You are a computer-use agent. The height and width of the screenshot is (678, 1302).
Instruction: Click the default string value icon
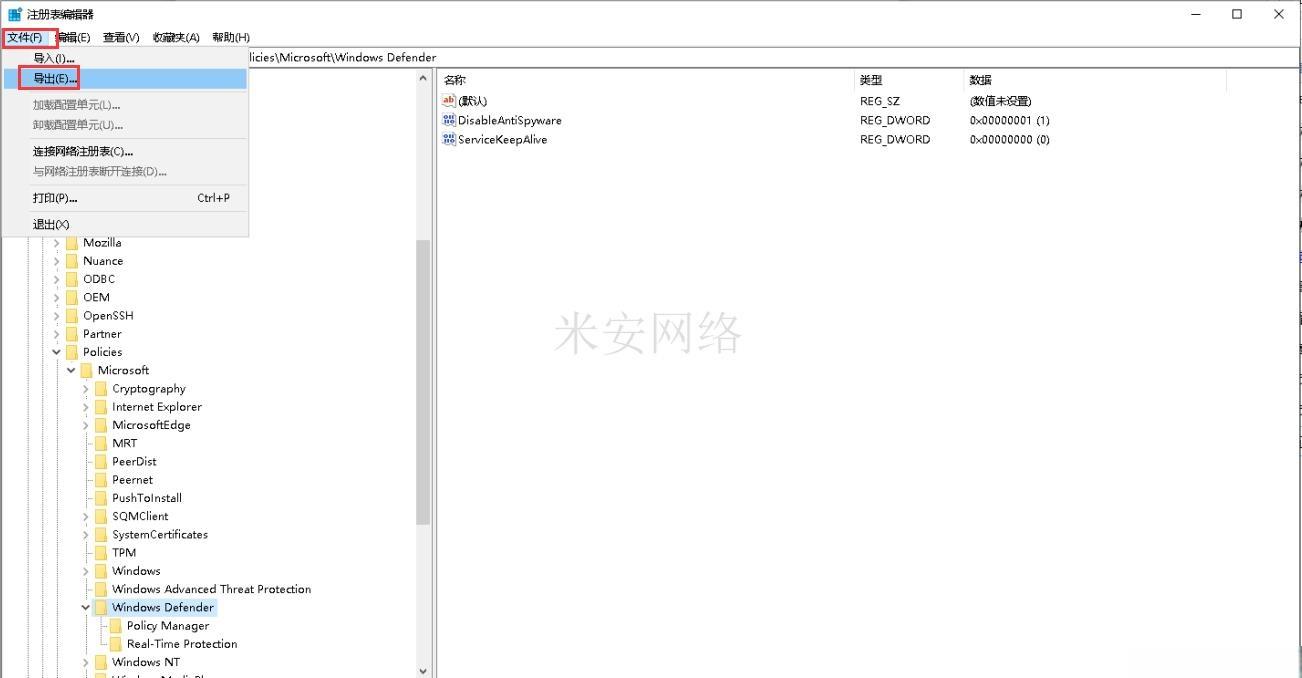[449, 101]
